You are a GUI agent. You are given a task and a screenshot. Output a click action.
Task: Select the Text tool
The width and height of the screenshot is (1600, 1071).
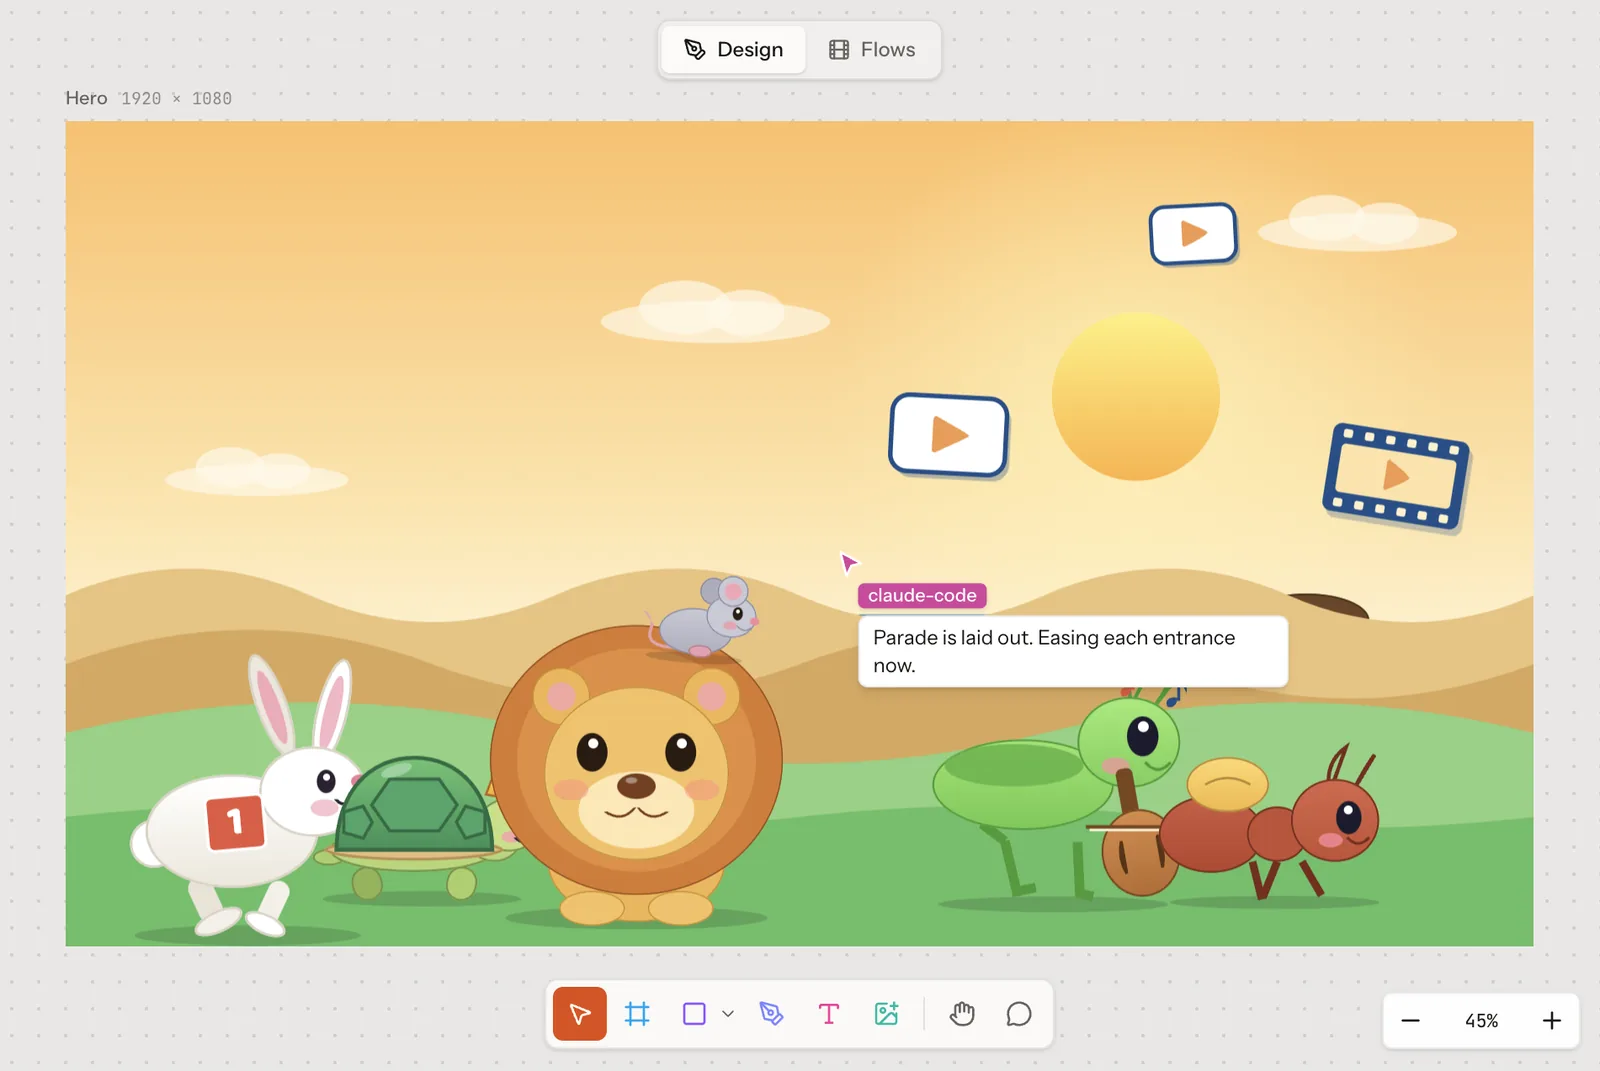click(x=828, y=1014)
